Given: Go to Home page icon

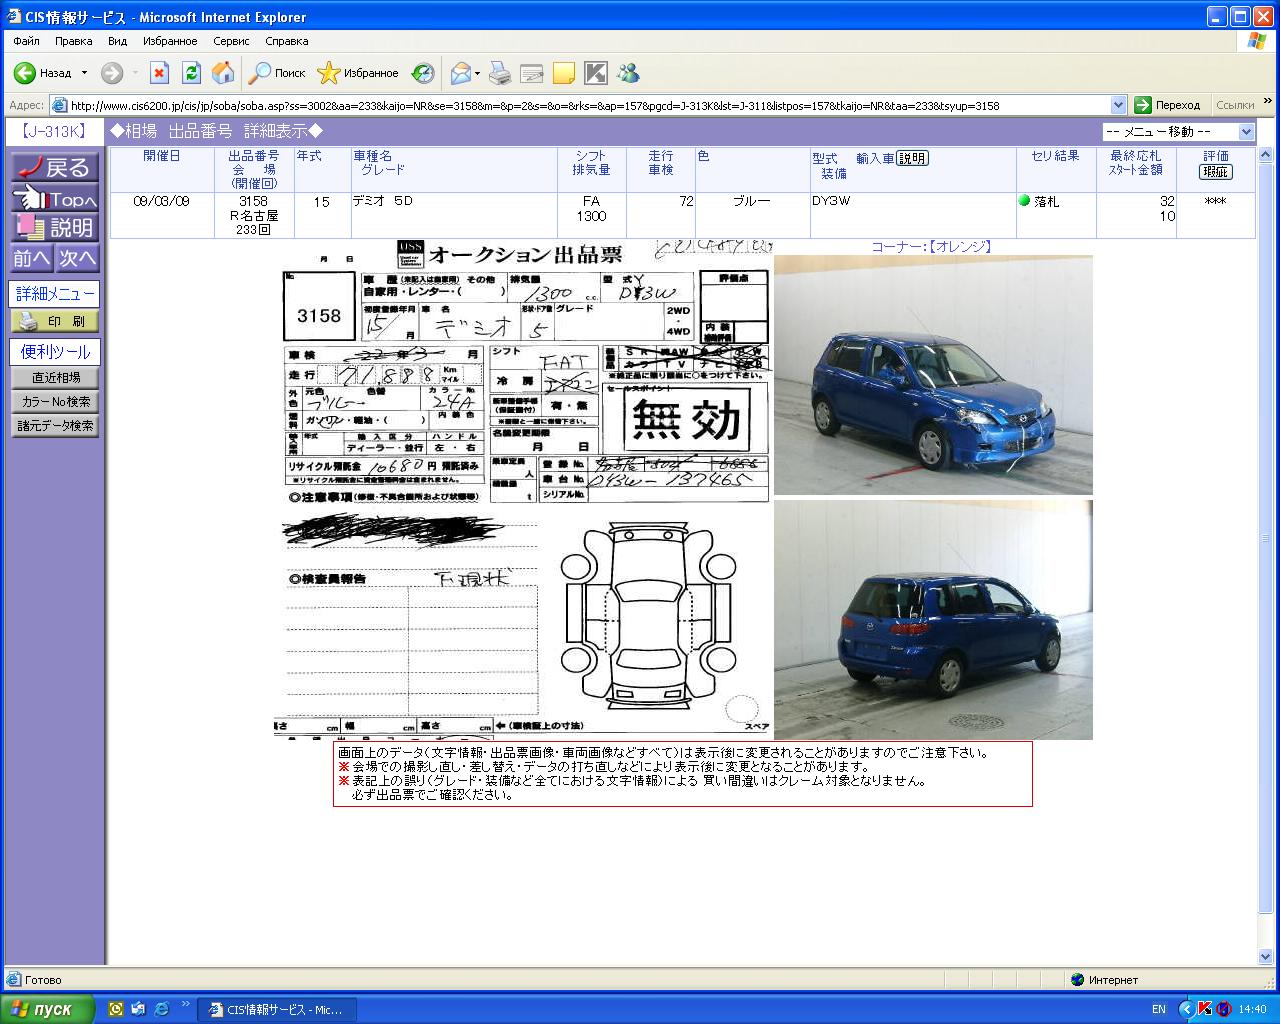Looking at the screenshot, I should pos(223,73).
